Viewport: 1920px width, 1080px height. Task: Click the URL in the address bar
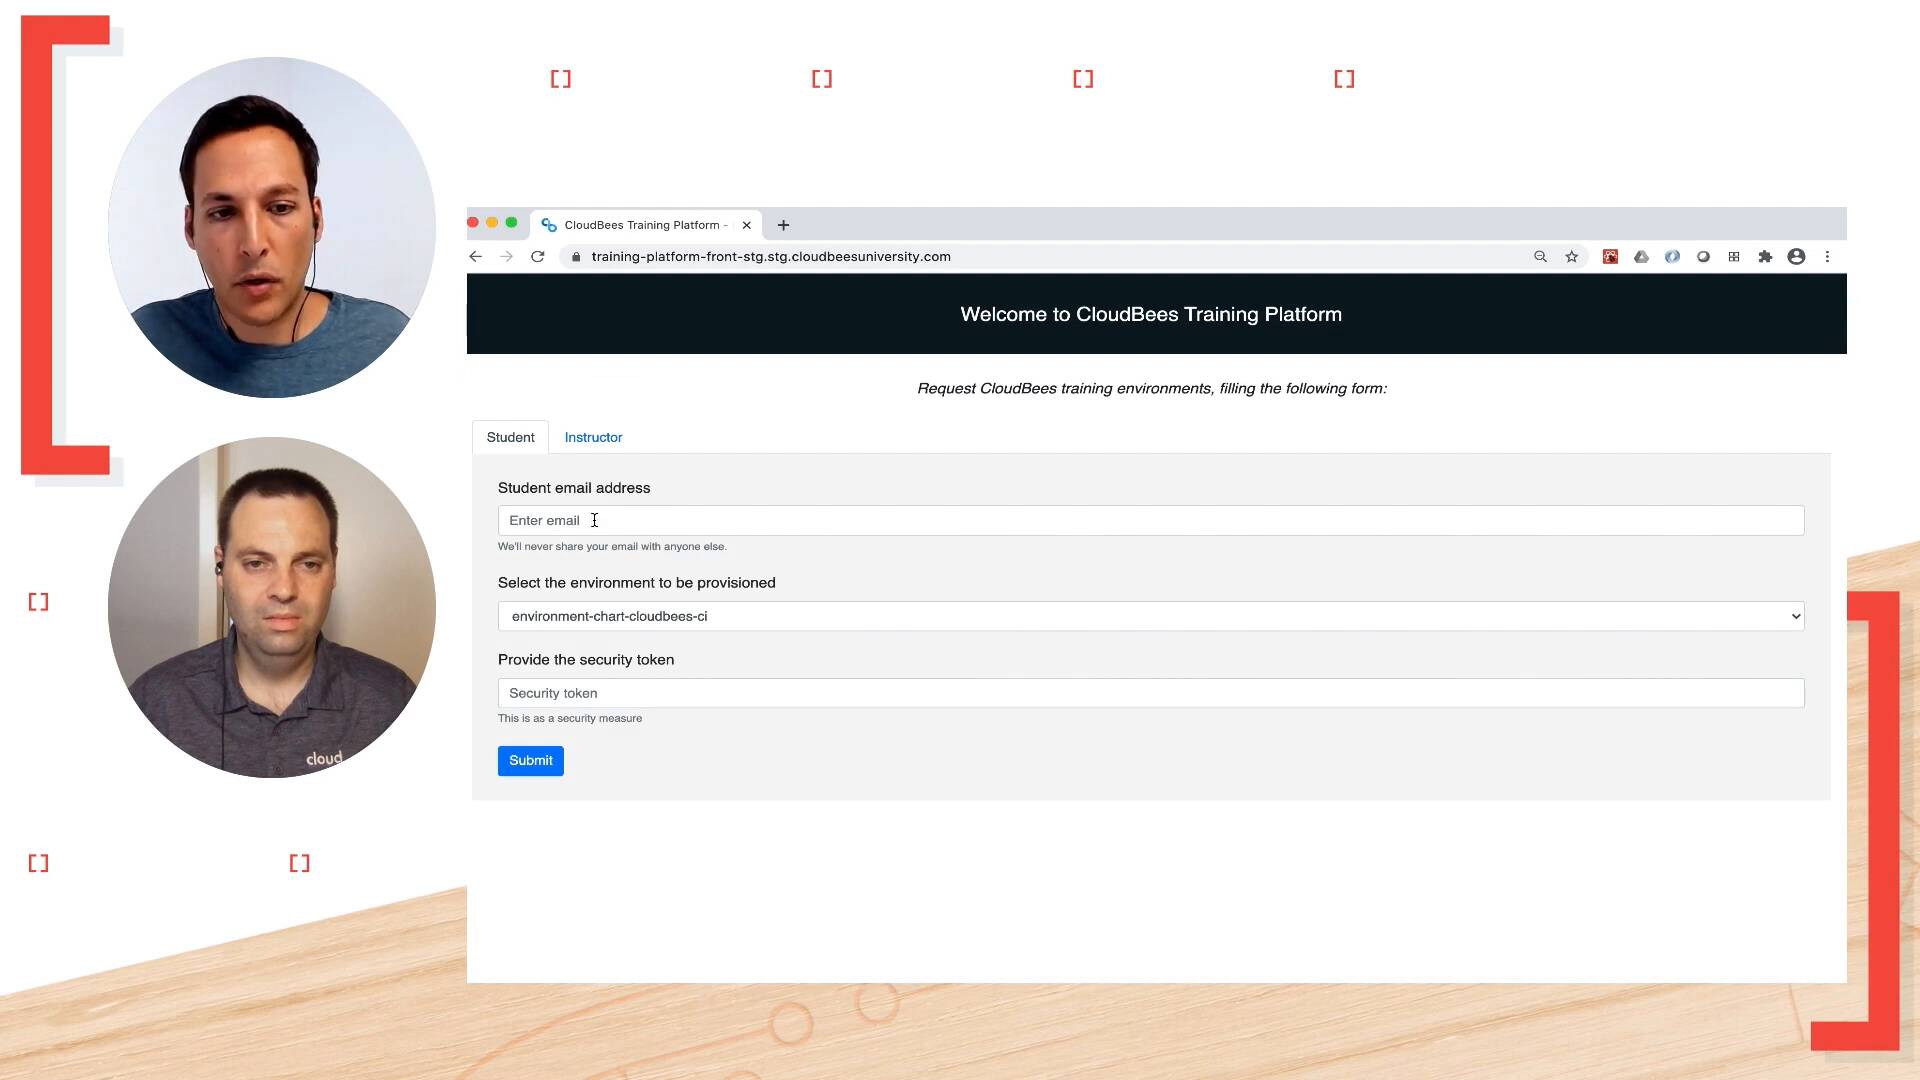[x=771, y=257]
